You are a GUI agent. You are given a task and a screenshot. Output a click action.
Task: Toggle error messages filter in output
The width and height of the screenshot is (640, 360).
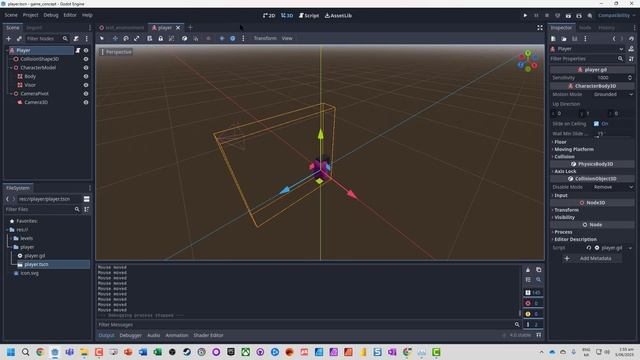tap(533, 303)
